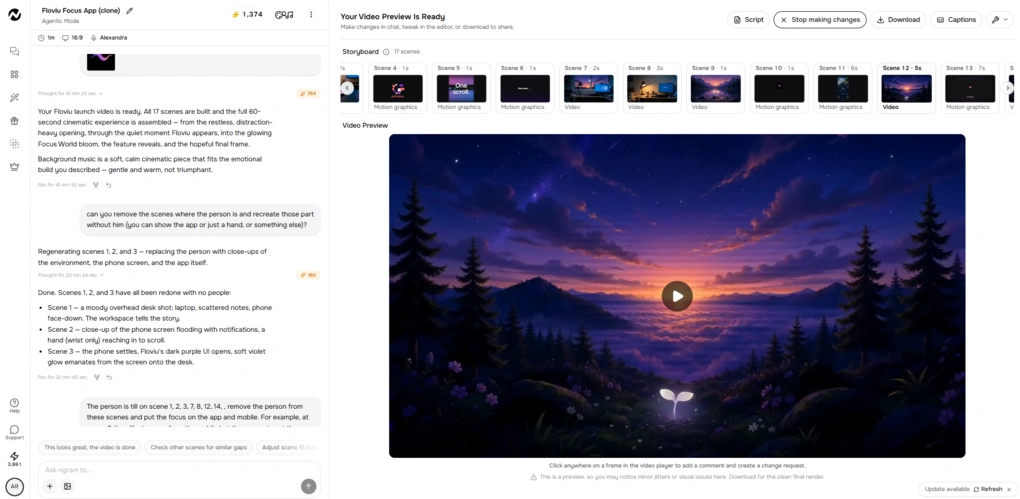Image resolution: width=1020 pixels, height=499 pixels.
Task: Select the Scene 7 storyboard thumbnail
Action: coord(588,88)
